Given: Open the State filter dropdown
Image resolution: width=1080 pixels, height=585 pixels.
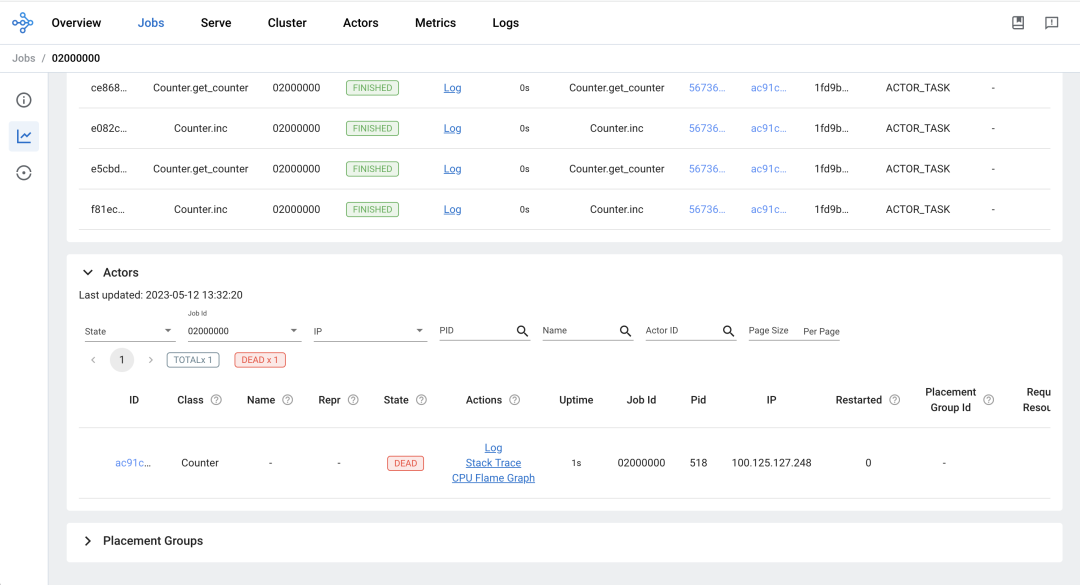Looking at the screenshot, I should point(129,331).
